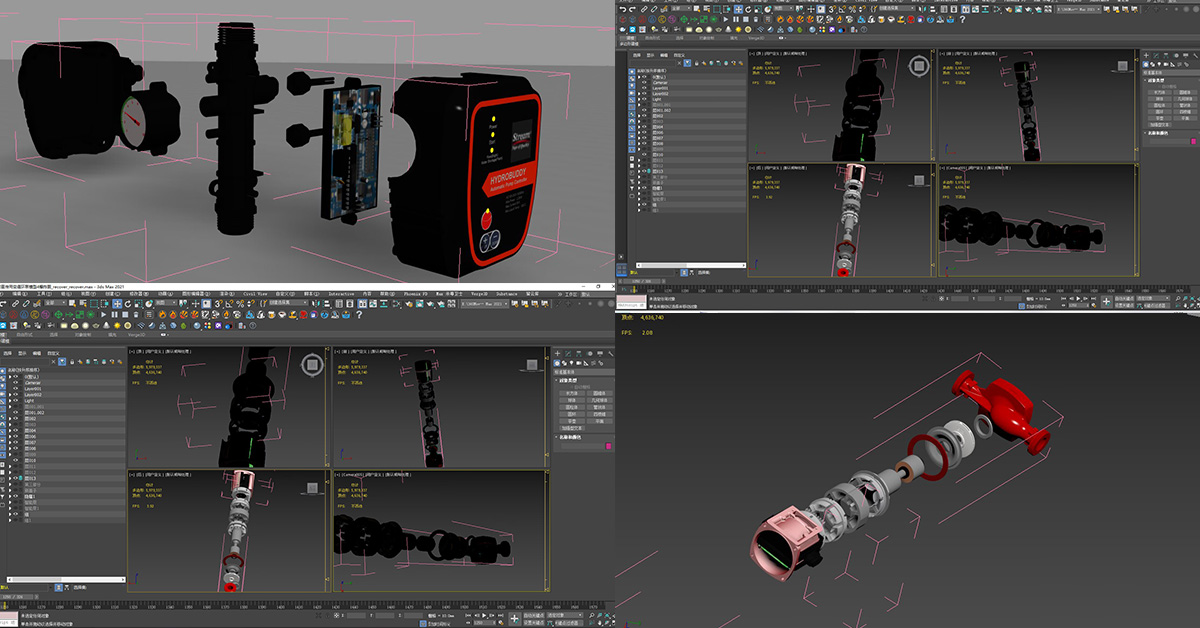The image size is (1200, 628).
Task: Enable 自动关键点 Auto Key in lower-left window
Action: 534,615
